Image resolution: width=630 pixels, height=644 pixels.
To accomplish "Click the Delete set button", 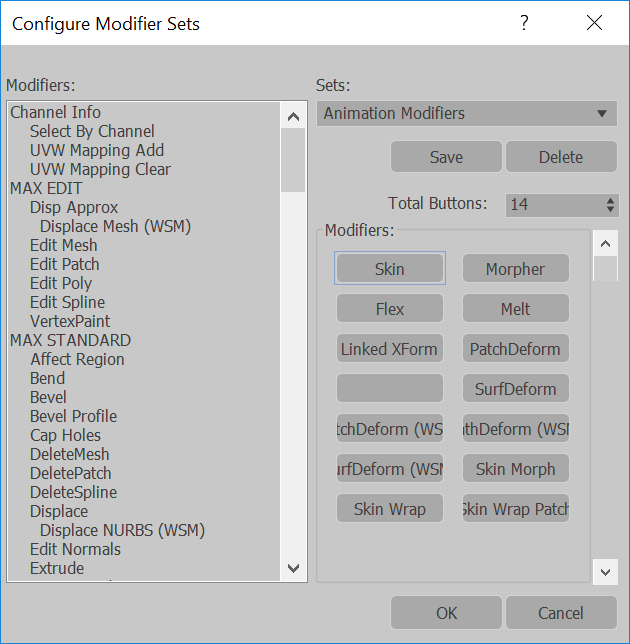I will point(561,157).
